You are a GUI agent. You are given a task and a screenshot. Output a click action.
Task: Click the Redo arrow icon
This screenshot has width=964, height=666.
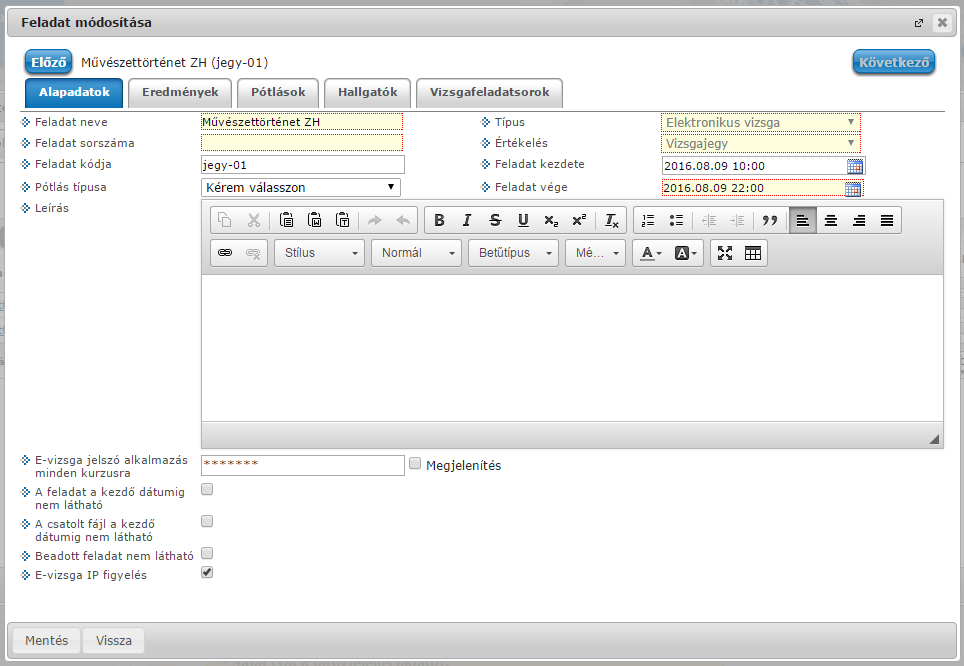(374, 220)
